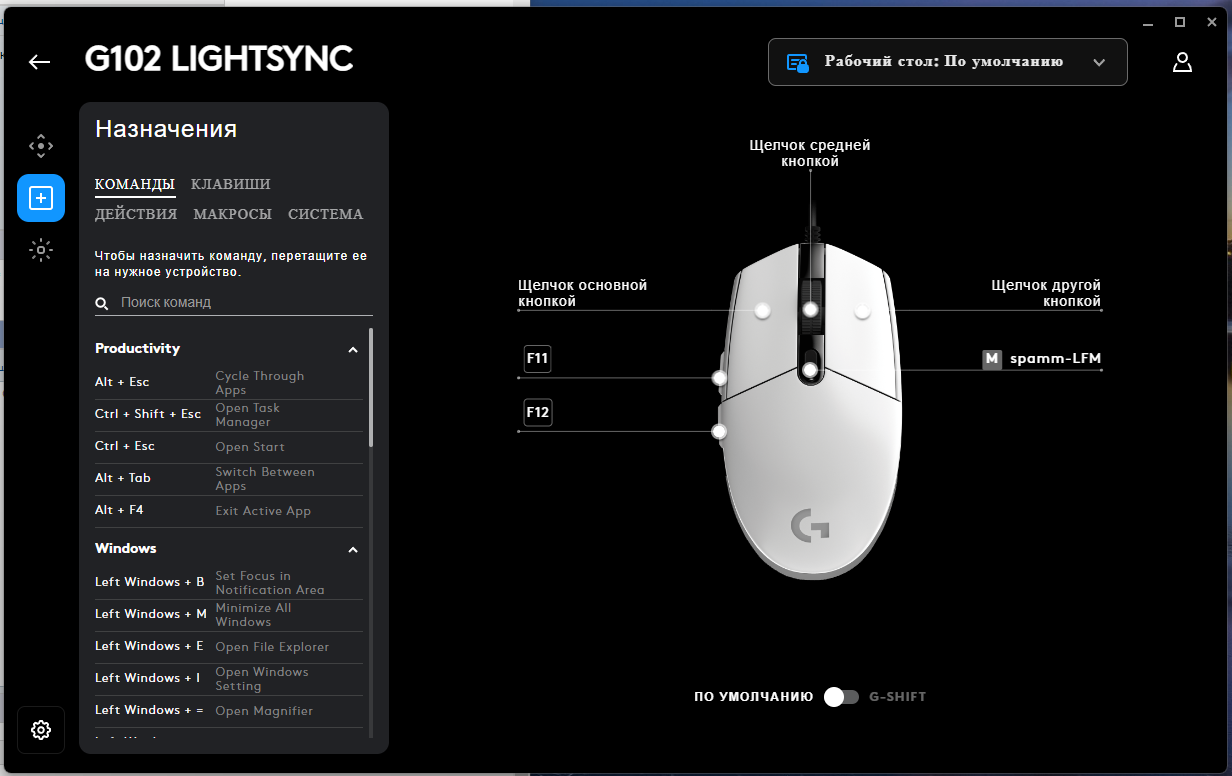Click the Exit Active App description
Image resolution: width=1232 pixels, height=776 pixels.
(263, 511)
